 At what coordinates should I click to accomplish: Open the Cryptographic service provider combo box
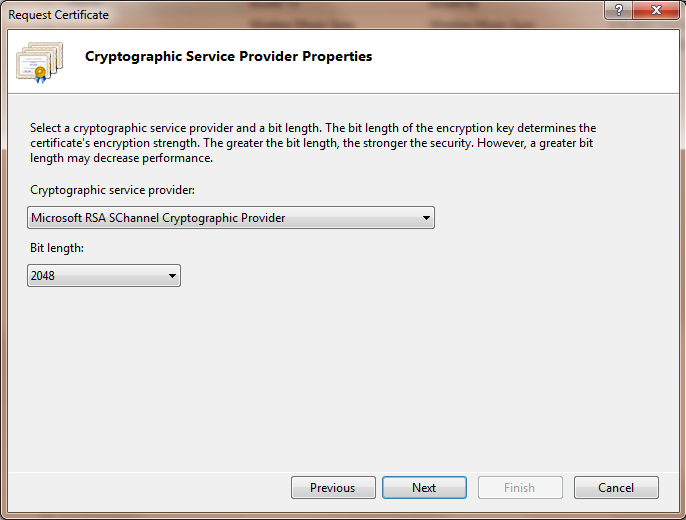(230, 218)
